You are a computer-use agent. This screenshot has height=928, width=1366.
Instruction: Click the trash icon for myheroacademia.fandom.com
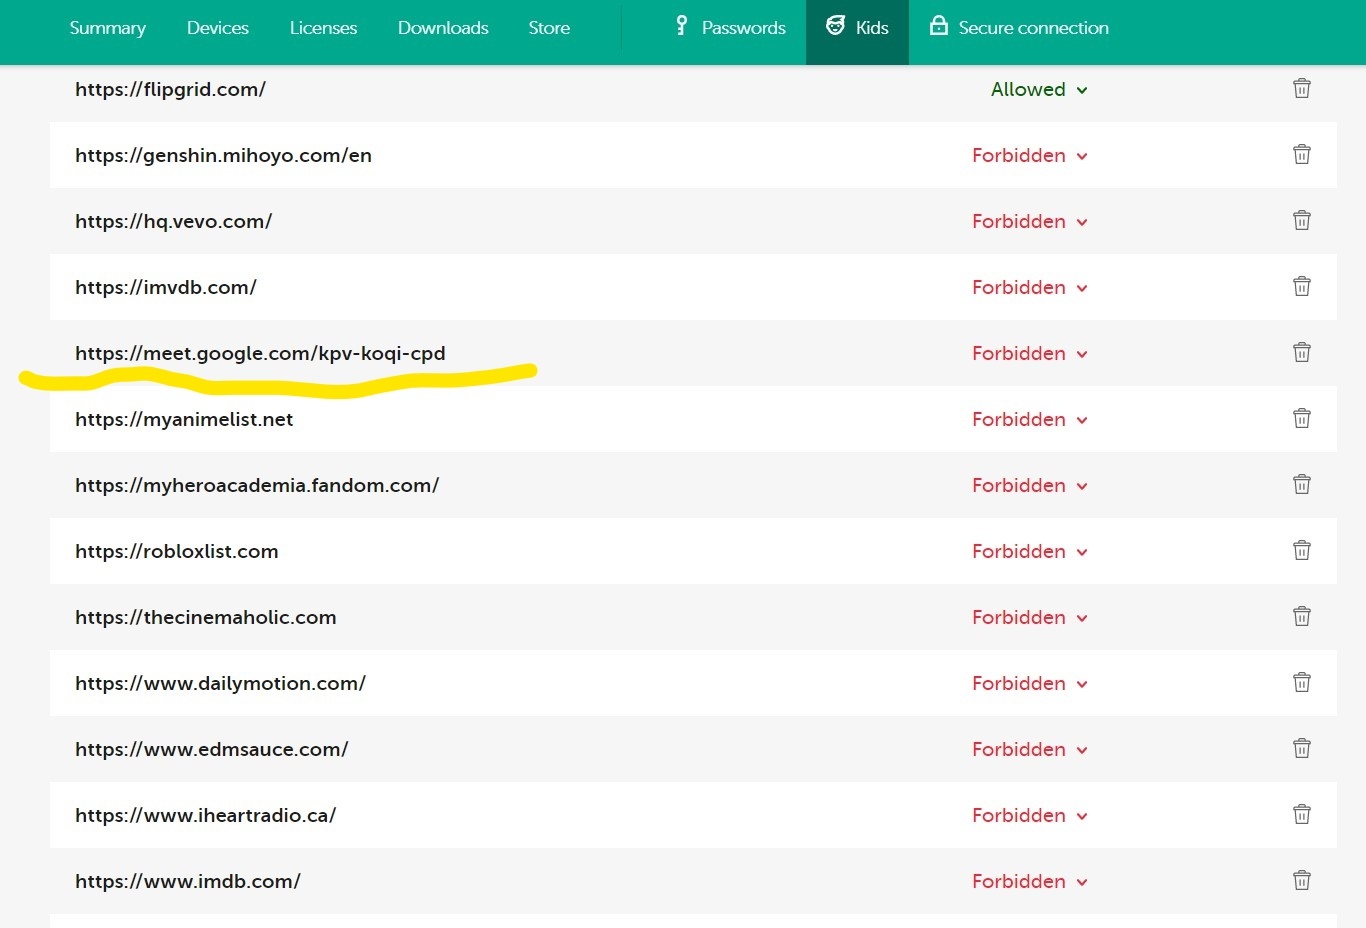click(x=1301, y=484)
